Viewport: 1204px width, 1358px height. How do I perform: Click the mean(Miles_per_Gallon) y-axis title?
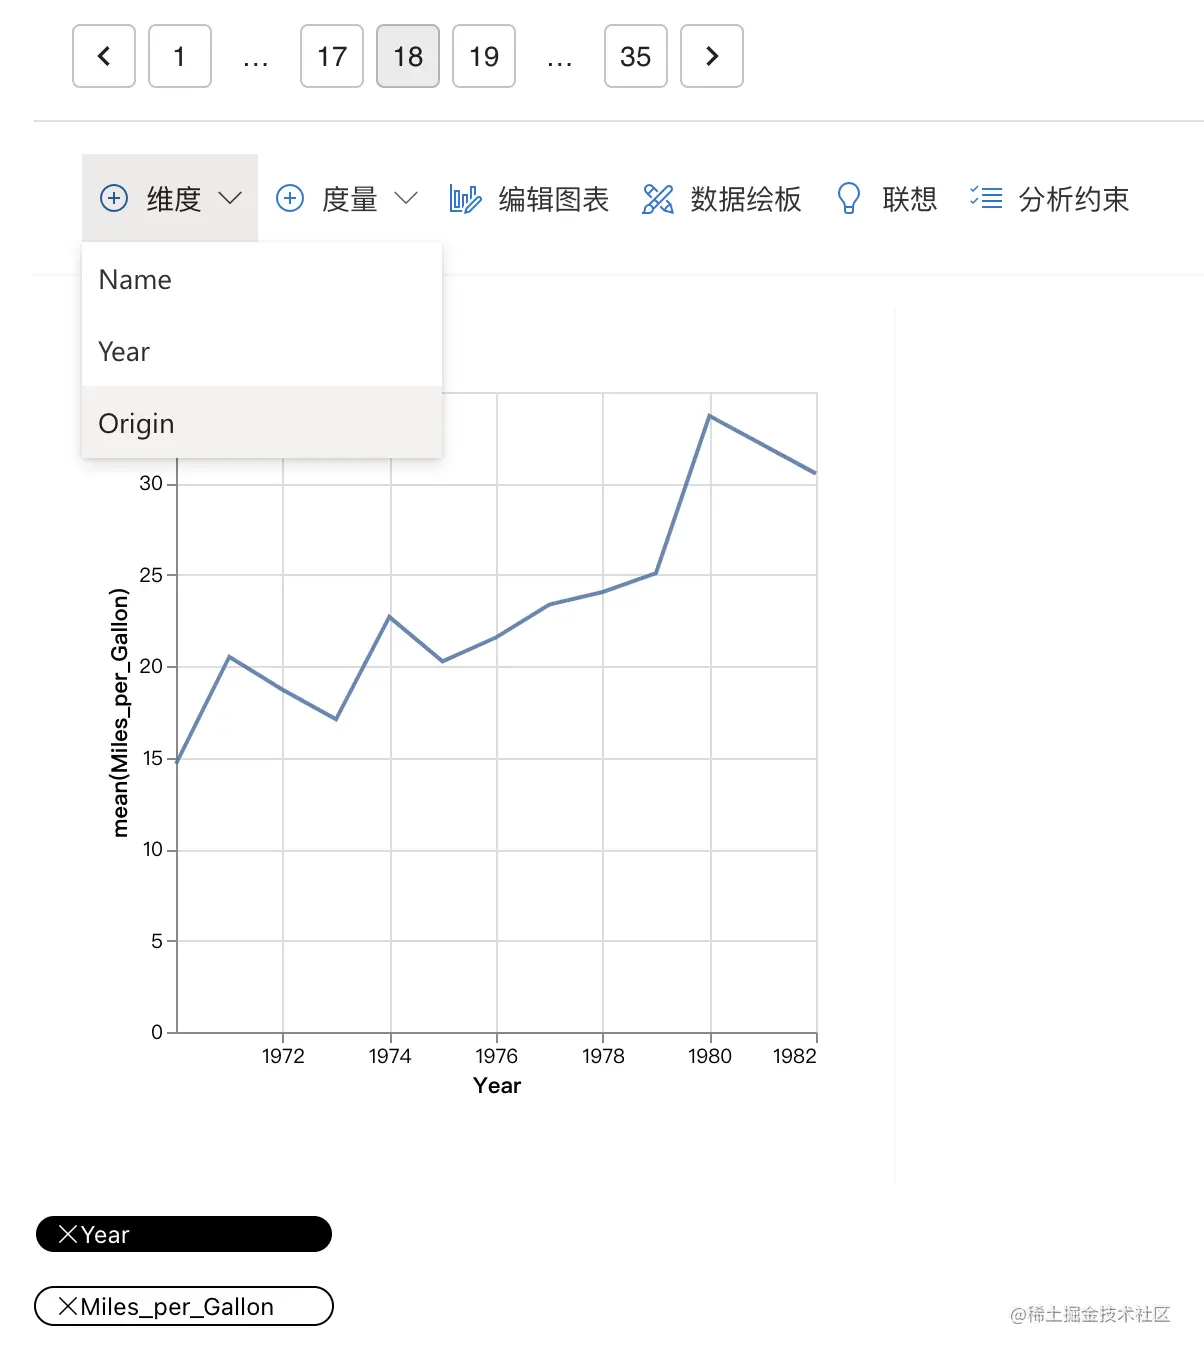click(120, 712)
